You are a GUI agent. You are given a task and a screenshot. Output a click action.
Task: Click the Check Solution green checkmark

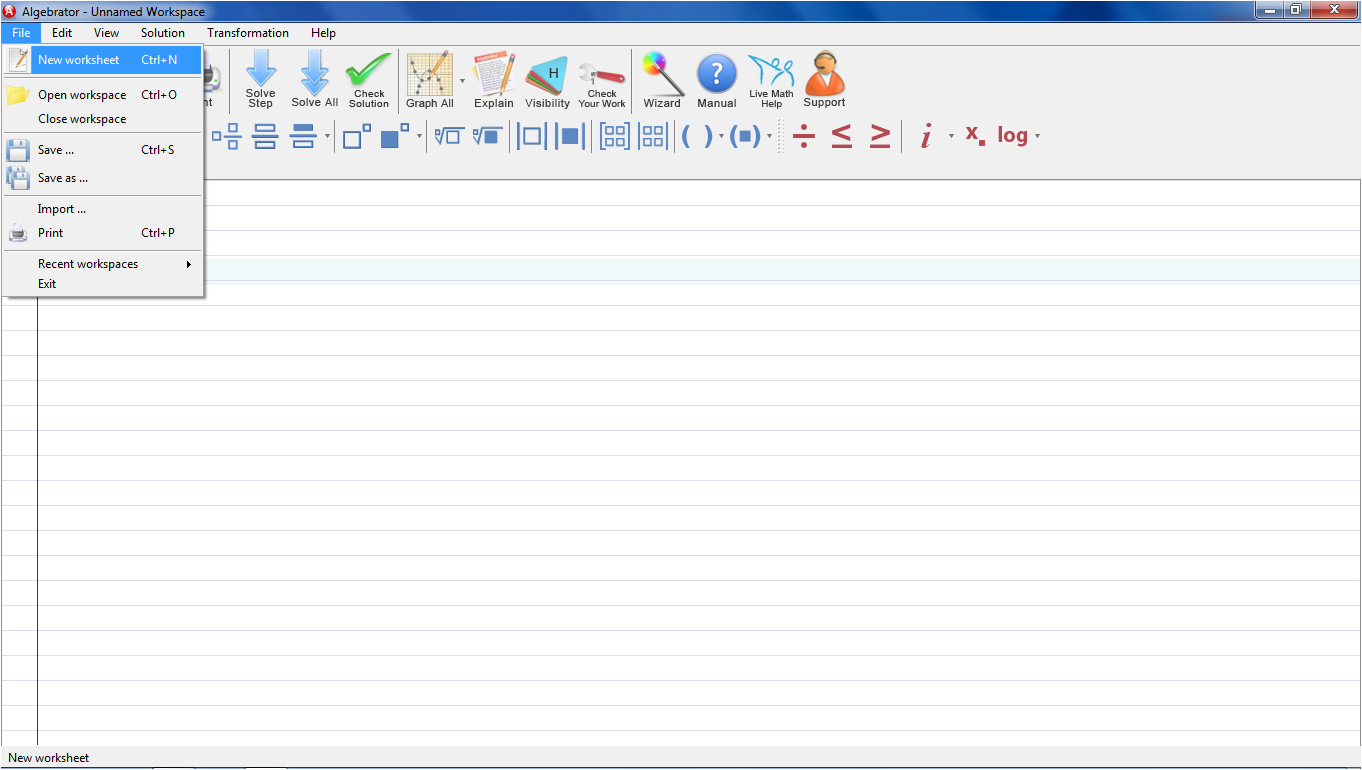(x=369, y=80)
